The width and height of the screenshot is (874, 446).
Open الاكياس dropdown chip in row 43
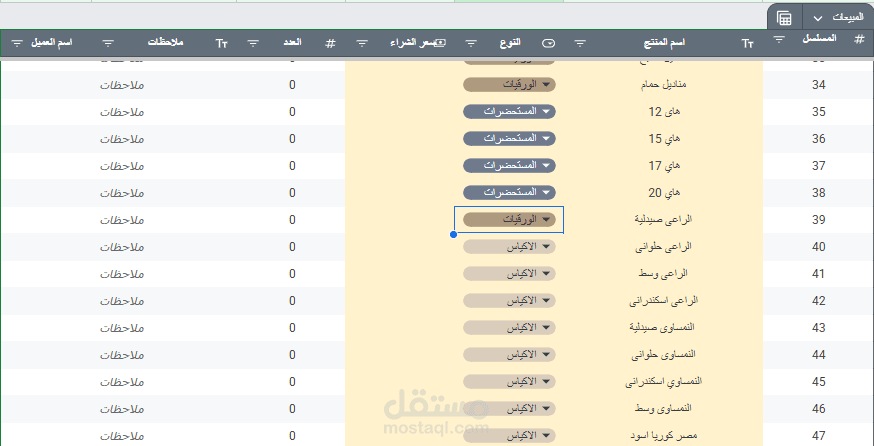pos(509,327)
